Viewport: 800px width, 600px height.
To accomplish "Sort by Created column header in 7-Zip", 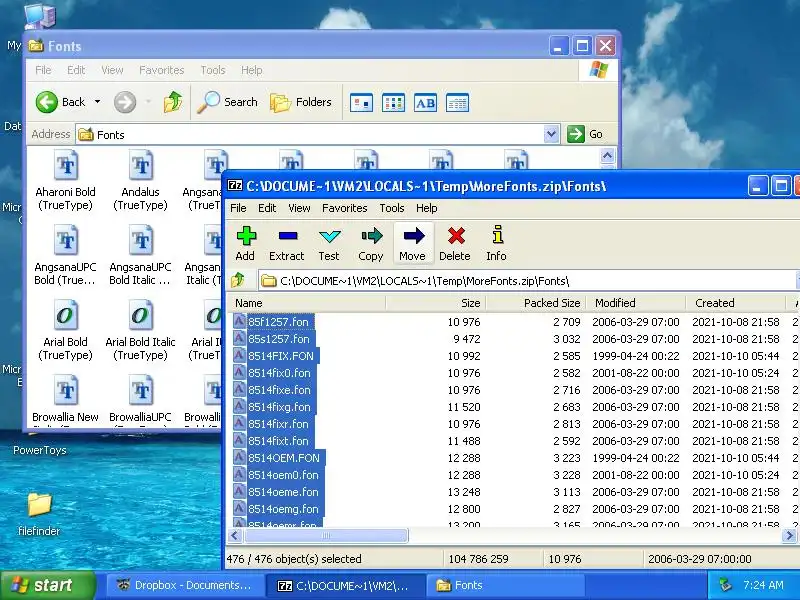I will pos(736,303).
